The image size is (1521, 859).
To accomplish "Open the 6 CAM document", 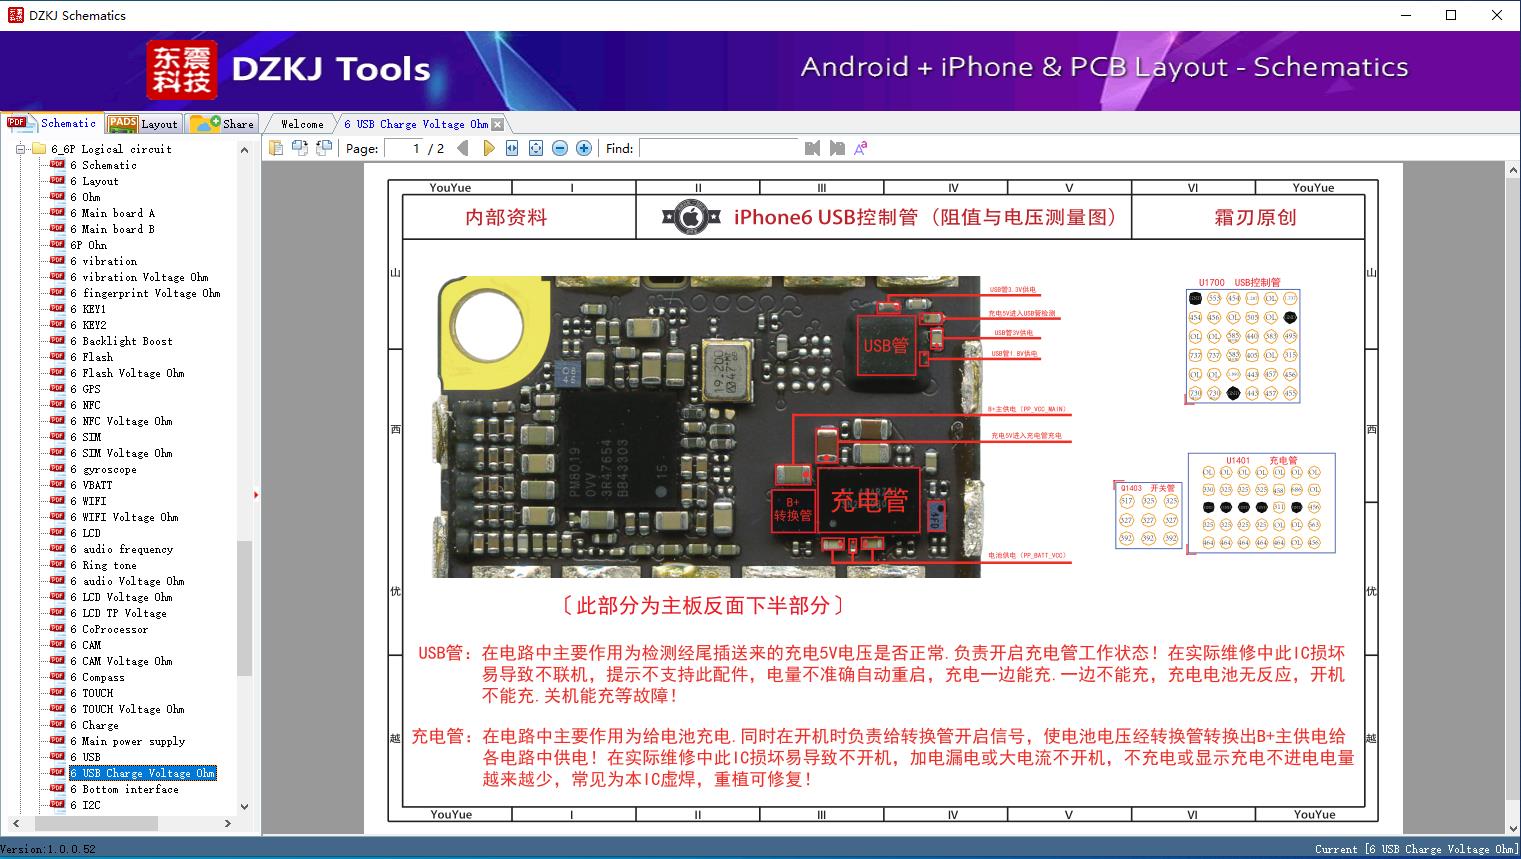I will [85, 645].
